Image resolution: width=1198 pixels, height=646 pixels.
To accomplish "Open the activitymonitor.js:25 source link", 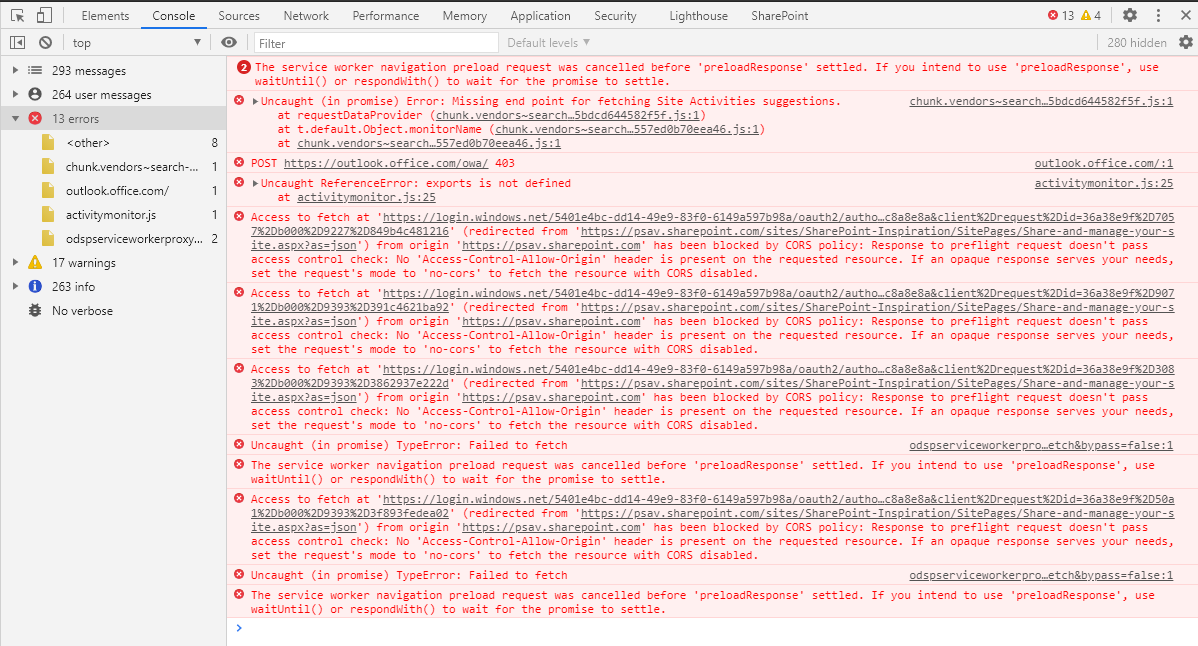I will (x=1103, y=182).
